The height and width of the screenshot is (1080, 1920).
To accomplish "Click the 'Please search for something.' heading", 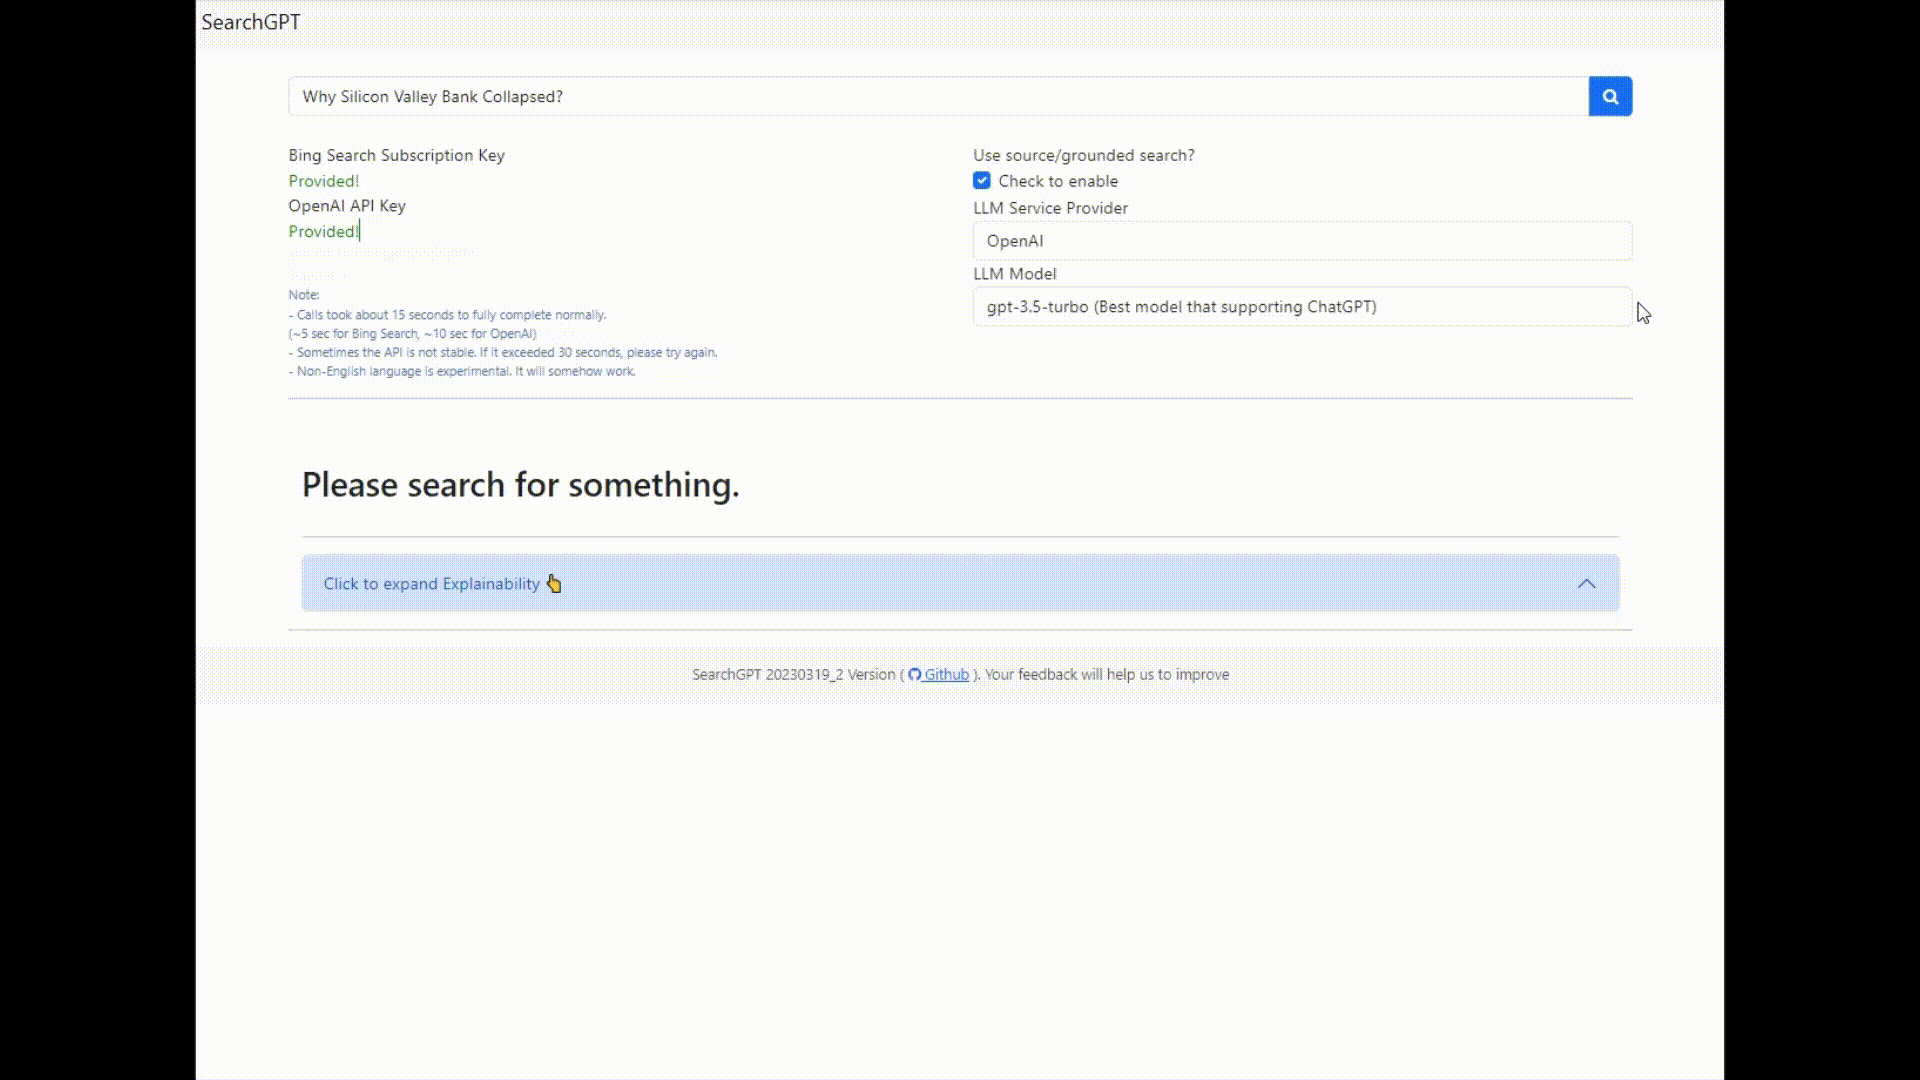I will click(520, 485).
